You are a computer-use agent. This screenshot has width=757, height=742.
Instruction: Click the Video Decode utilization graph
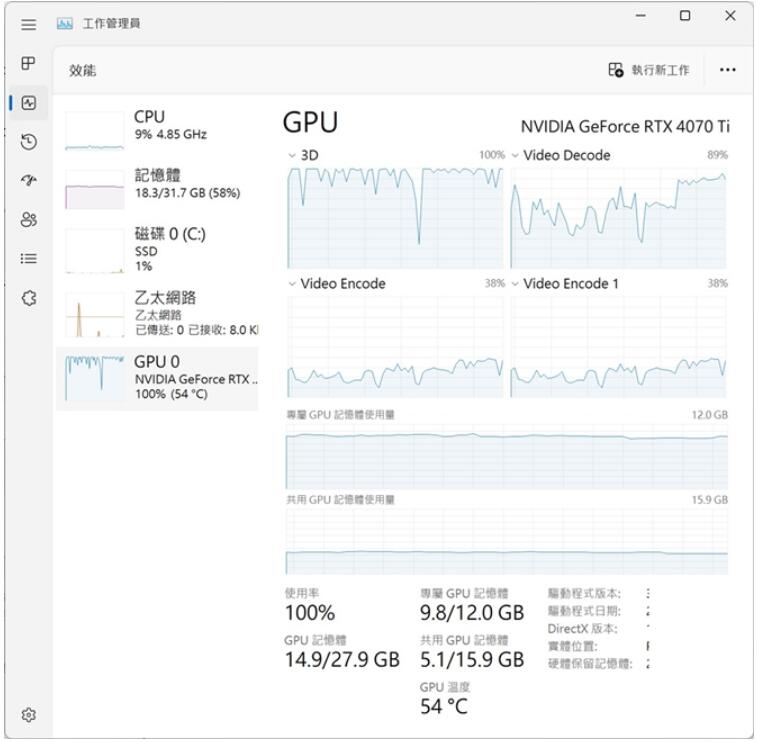618,218
